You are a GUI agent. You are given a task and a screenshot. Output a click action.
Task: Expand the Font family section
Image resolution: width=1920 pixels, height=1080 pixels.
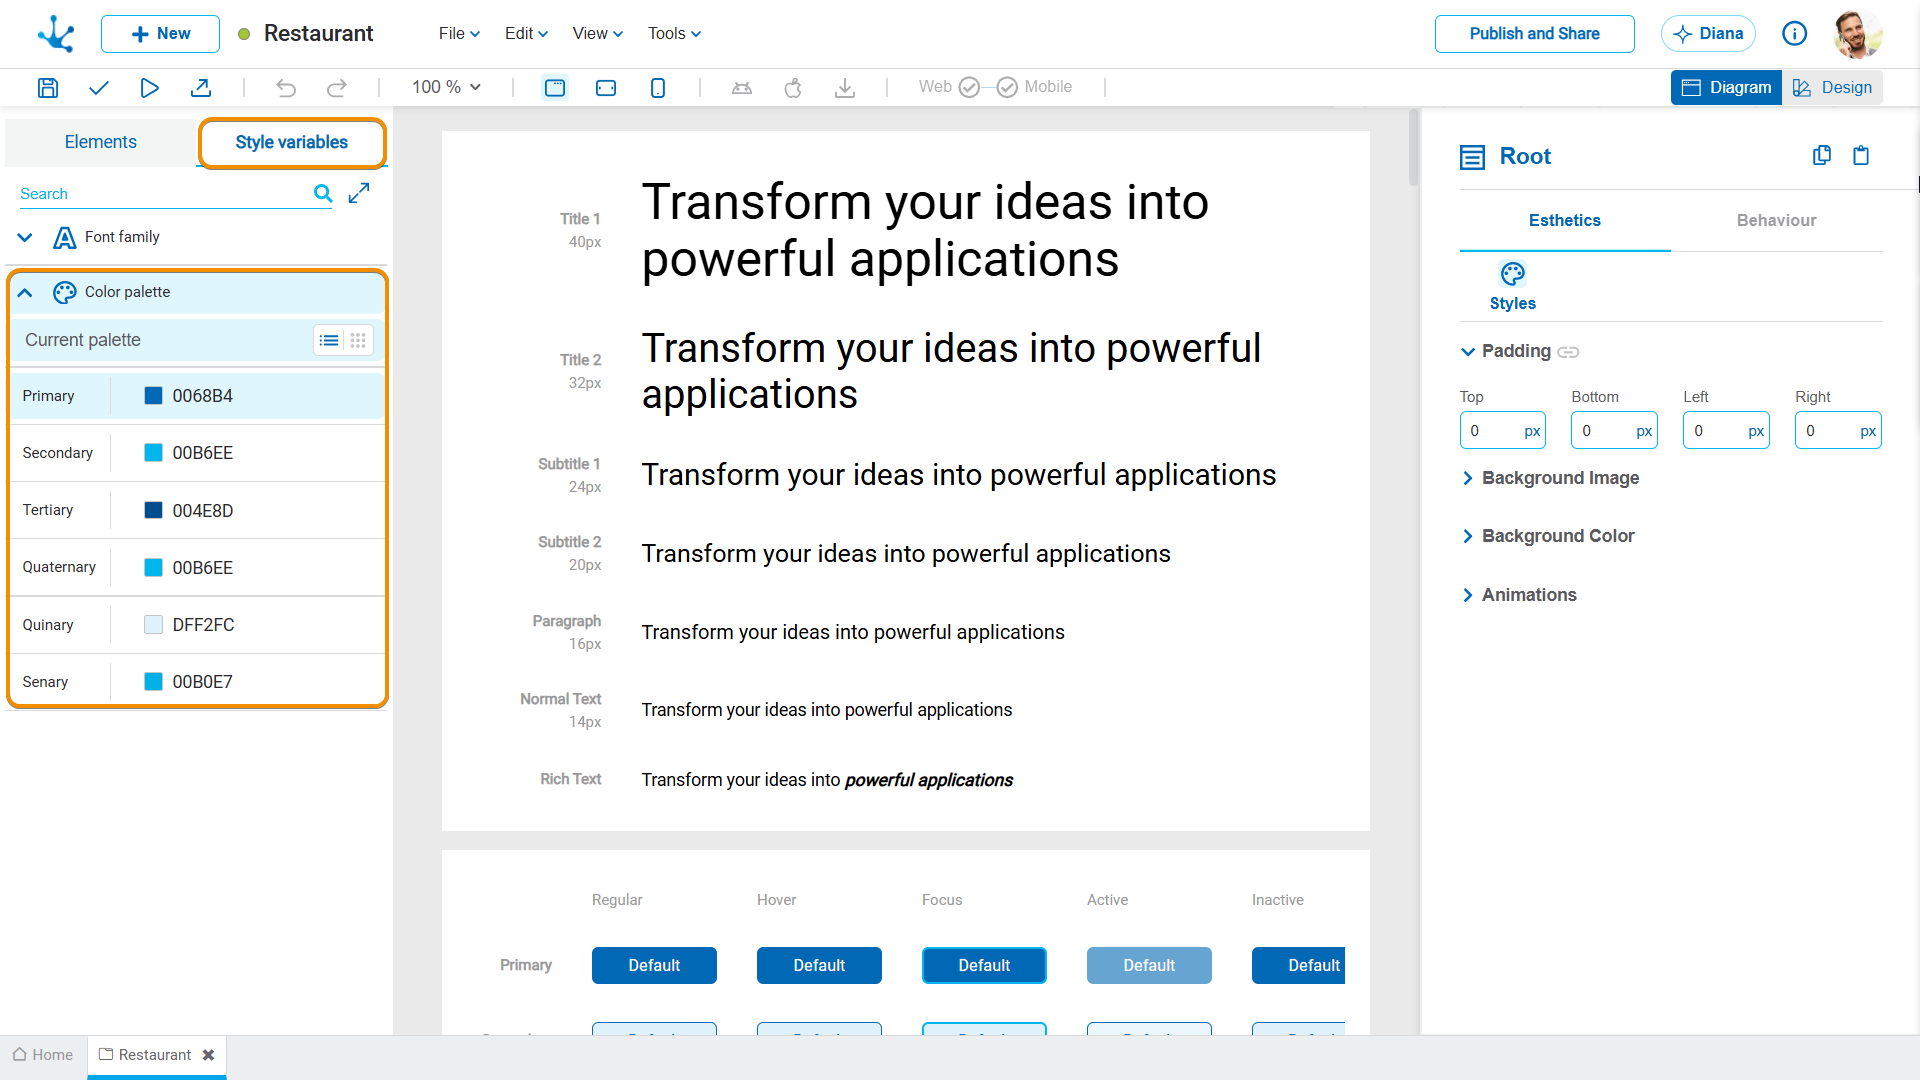[26, 237]
